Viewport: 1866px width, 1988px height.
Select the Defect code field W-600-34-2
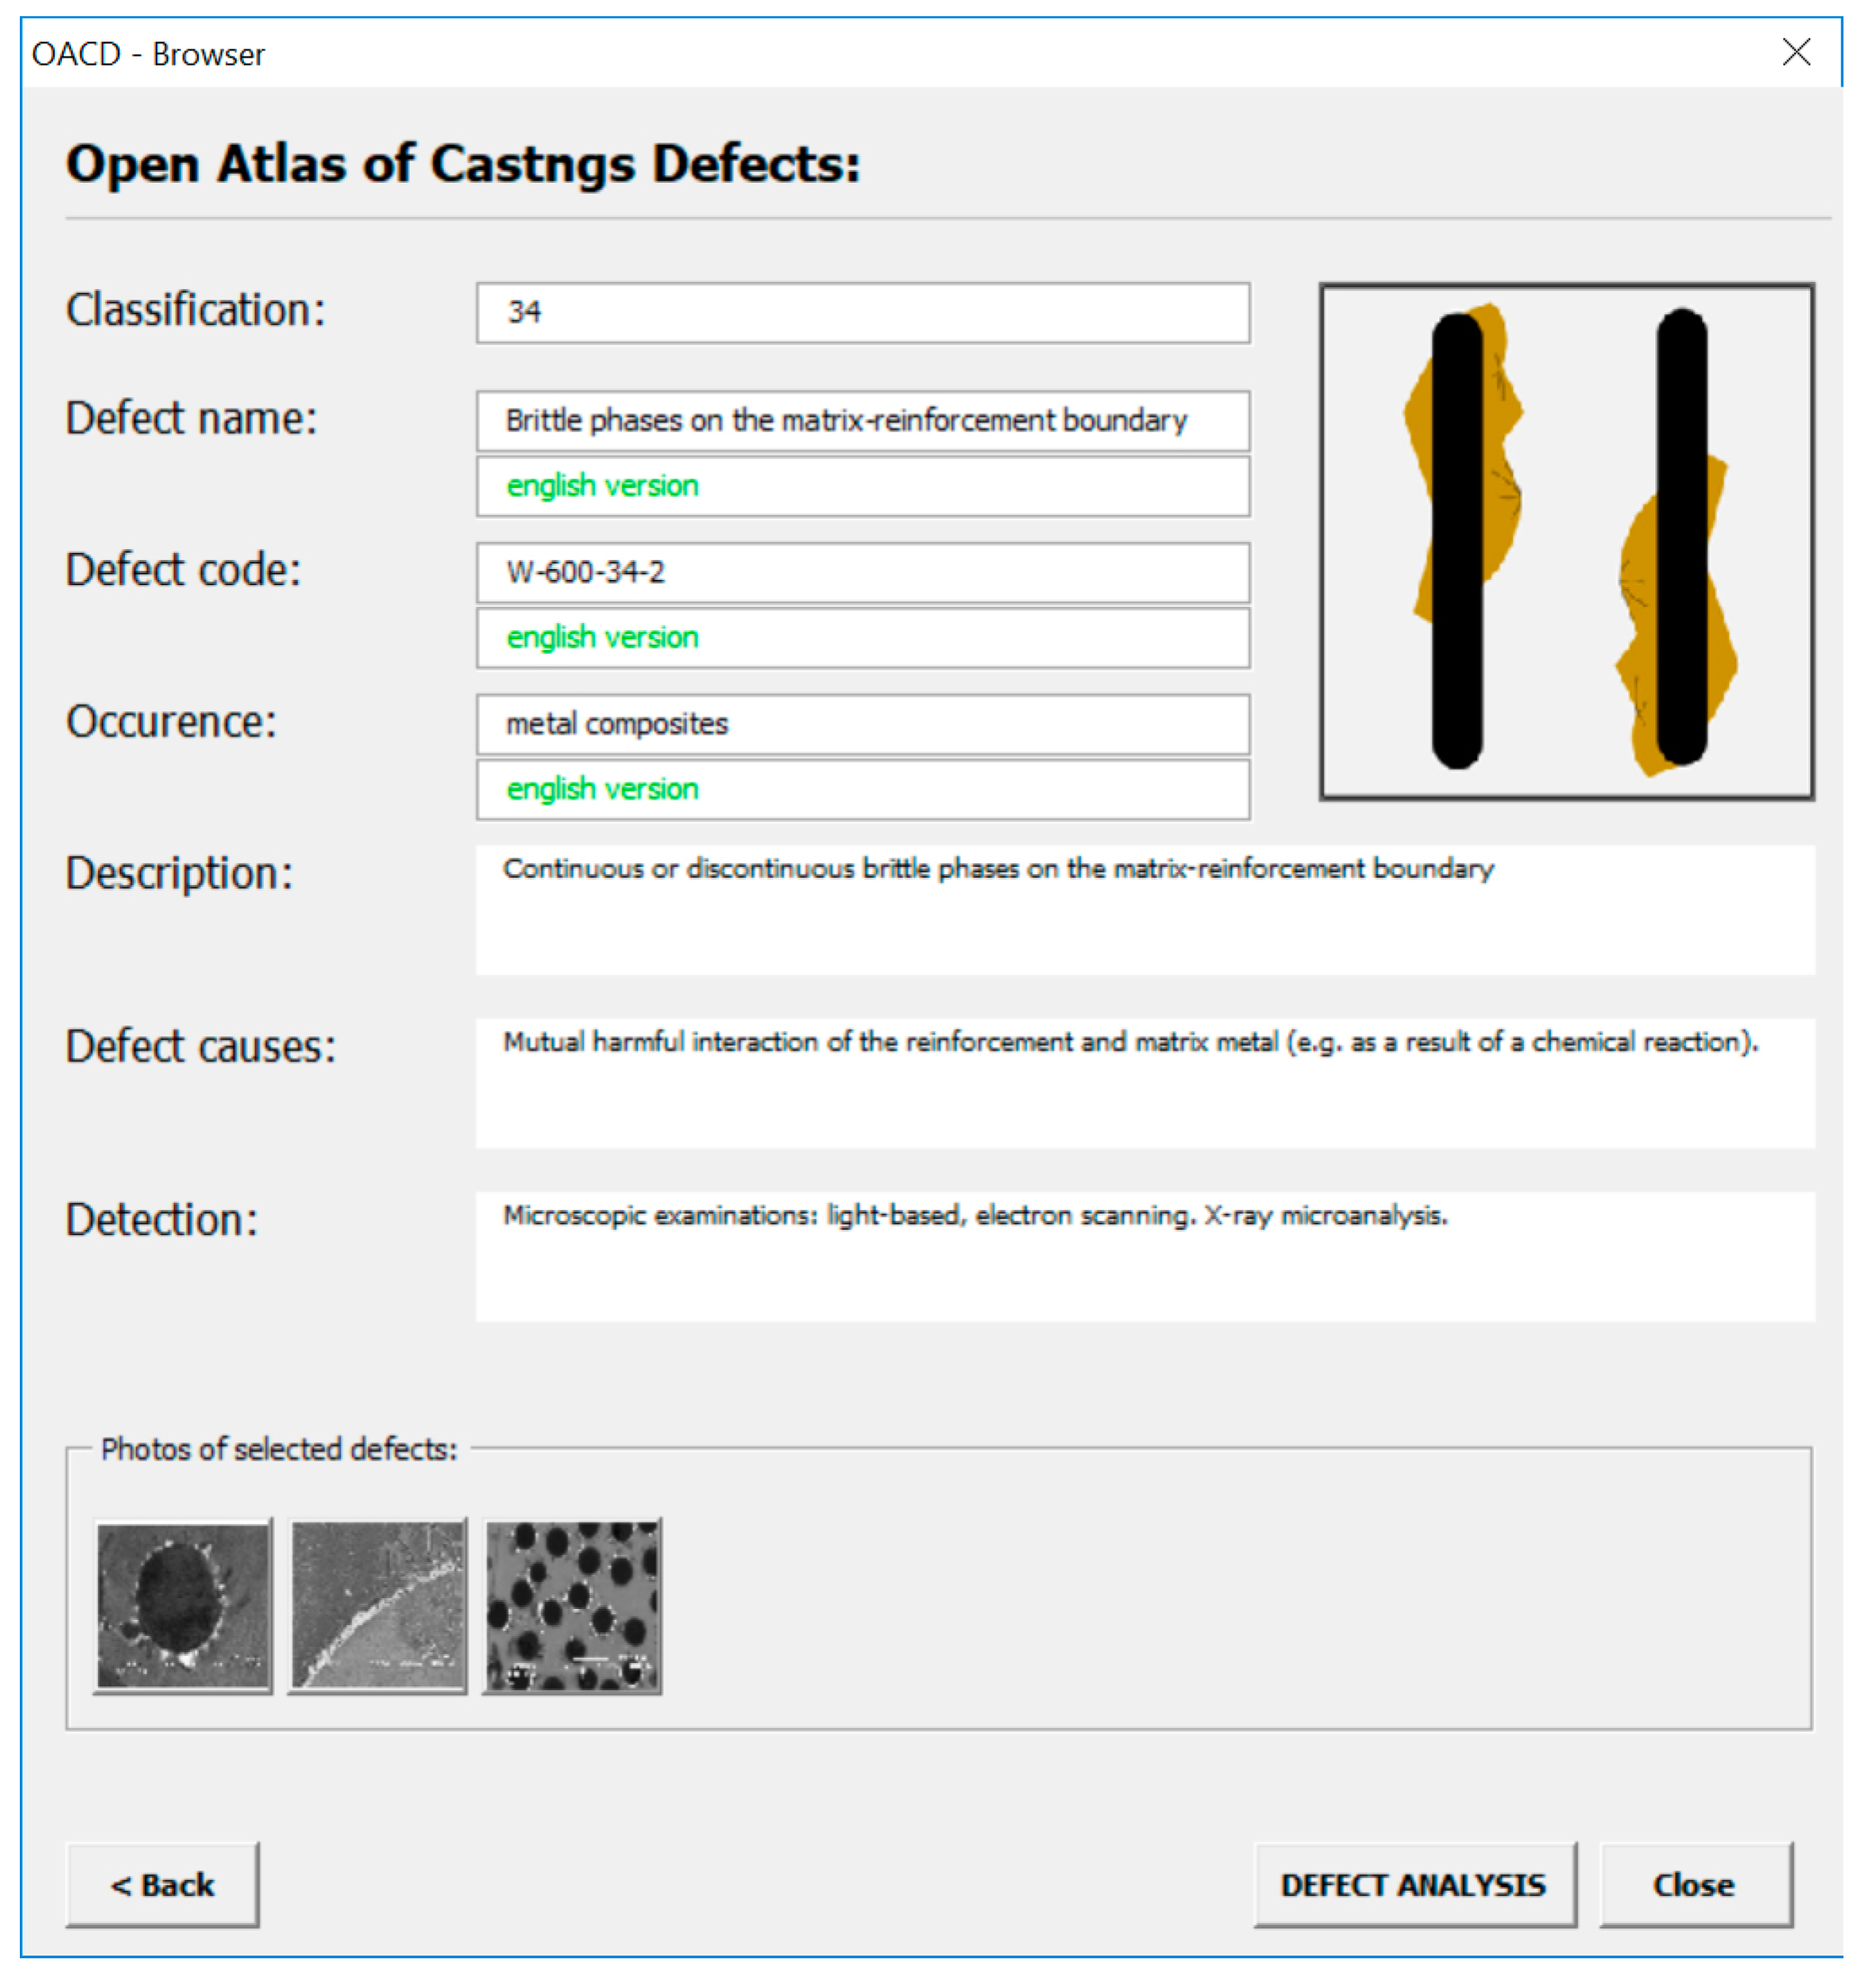(862, 573)
